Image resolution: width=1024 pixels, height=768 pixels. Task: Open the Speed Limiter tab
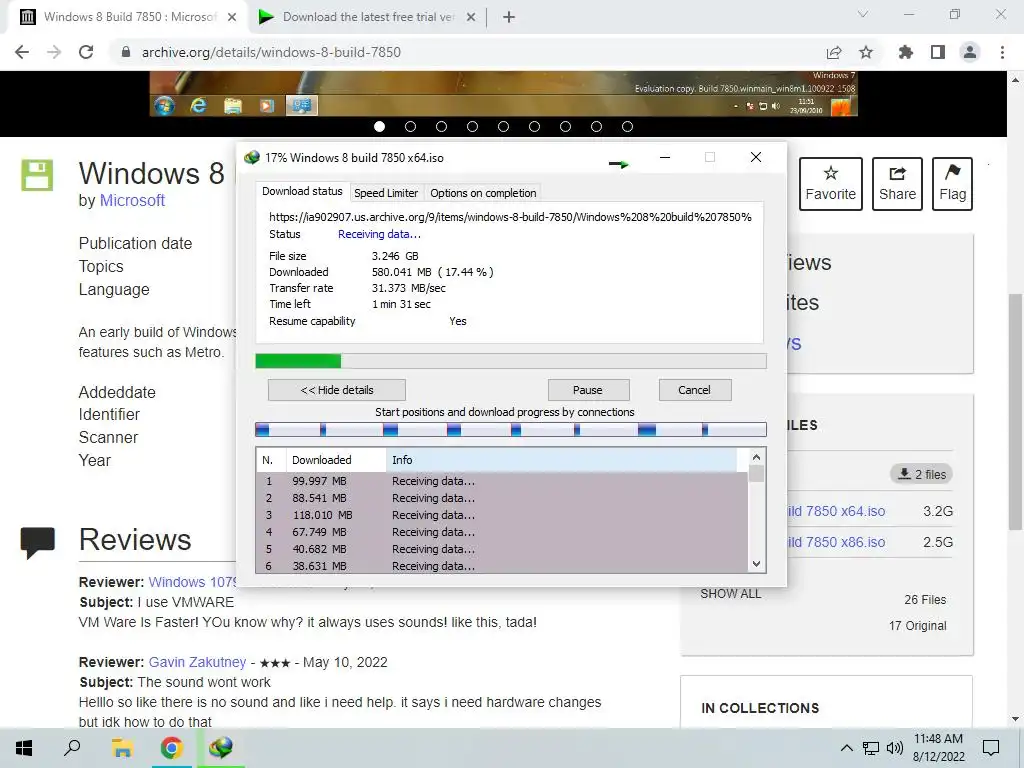pos(386,193)
